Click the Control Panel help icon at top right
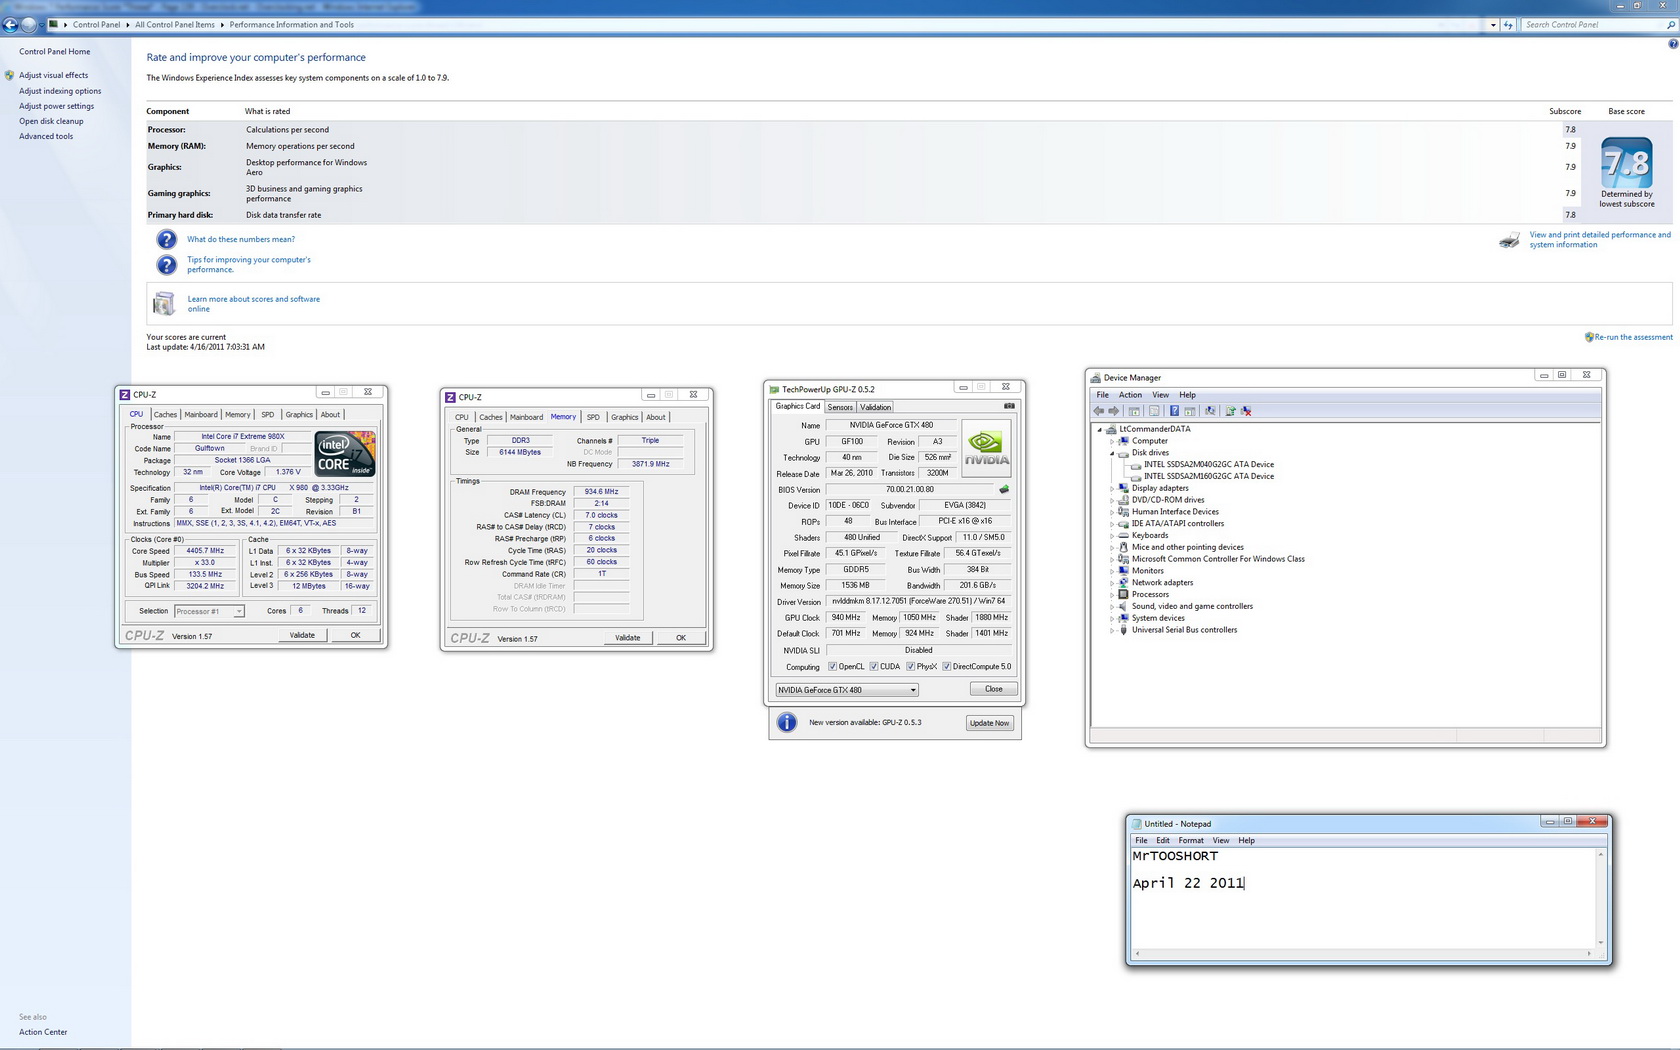1680x1050 pixels. pos(1673,44)
